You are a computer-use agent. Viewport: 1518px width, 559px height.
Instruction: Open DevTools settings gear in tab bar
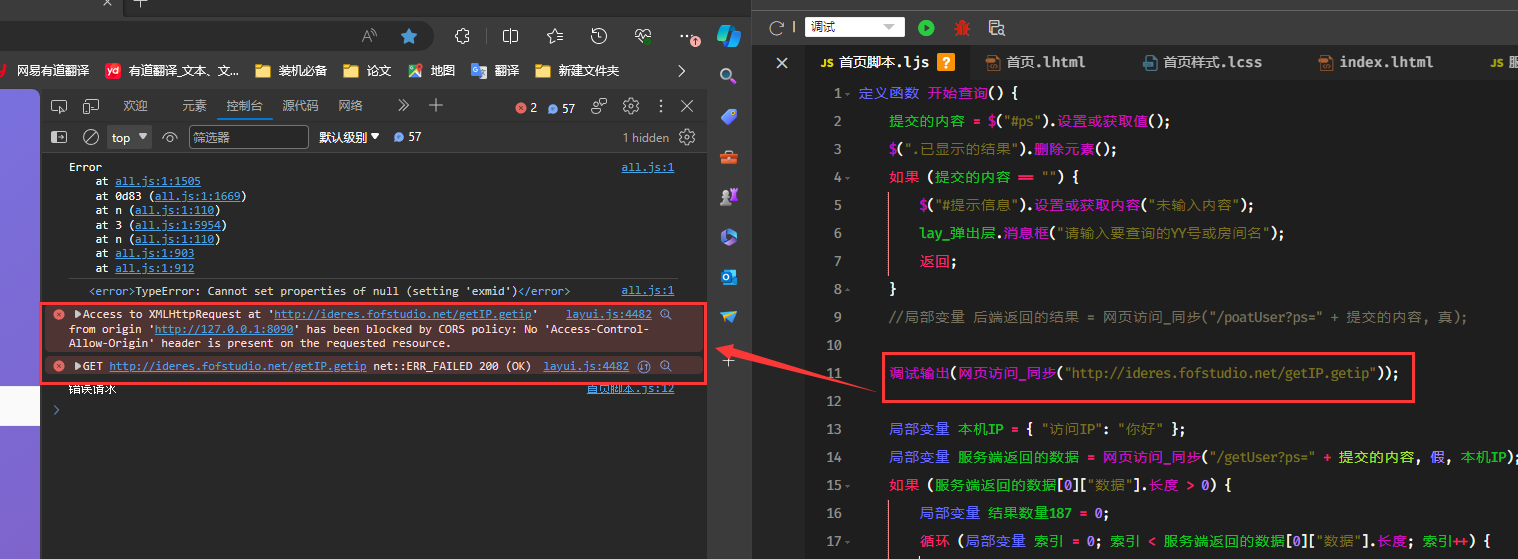(631, 106)
